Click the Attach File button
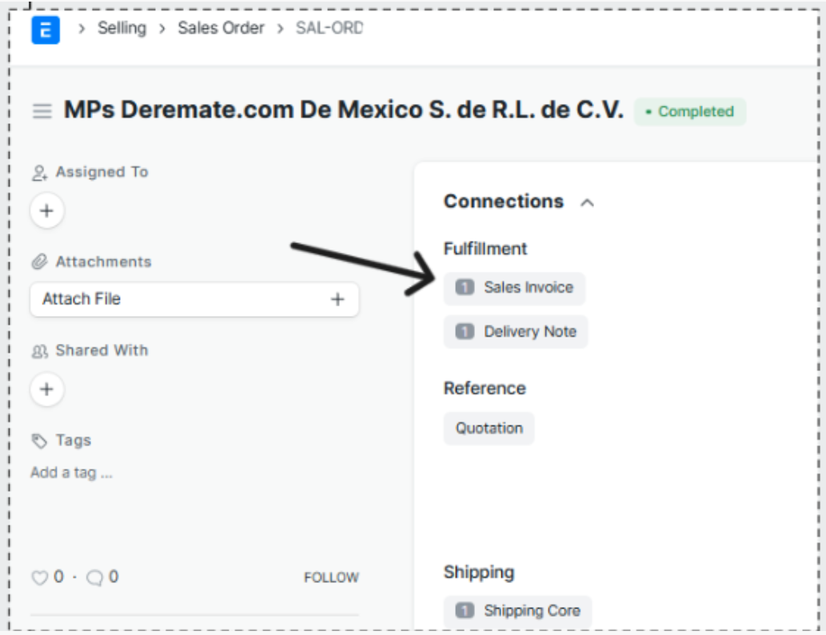The image size is (826, 635). [x=180, y=299]
